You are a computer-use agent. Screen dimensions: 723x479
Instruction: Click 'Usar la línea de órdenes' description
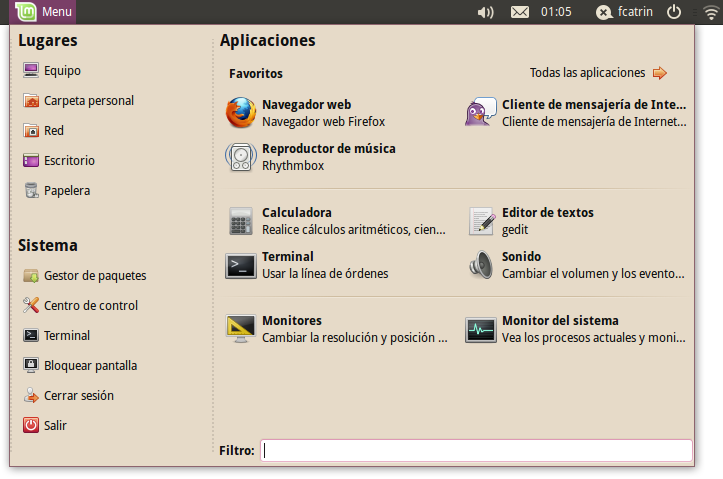pyautogui.click(x=325, y=273)
